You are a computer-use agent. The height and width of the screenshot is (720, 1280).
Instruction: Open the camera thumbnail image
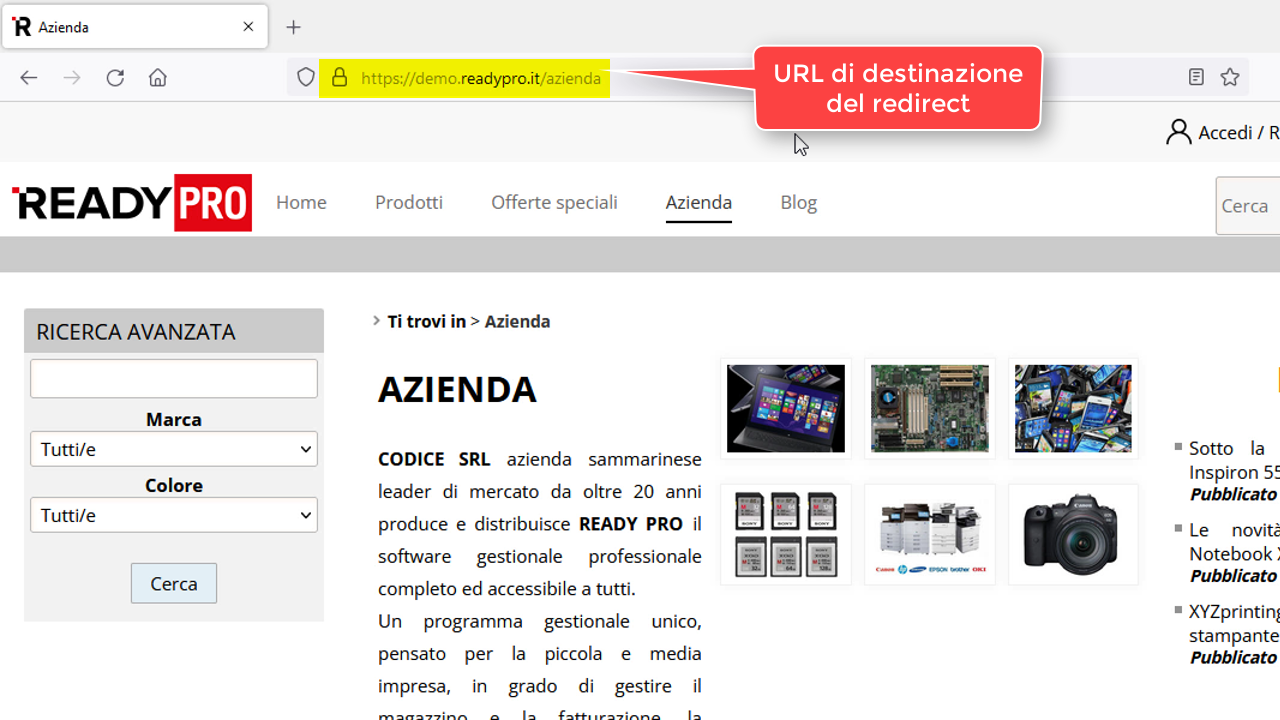pos(1073,534)
